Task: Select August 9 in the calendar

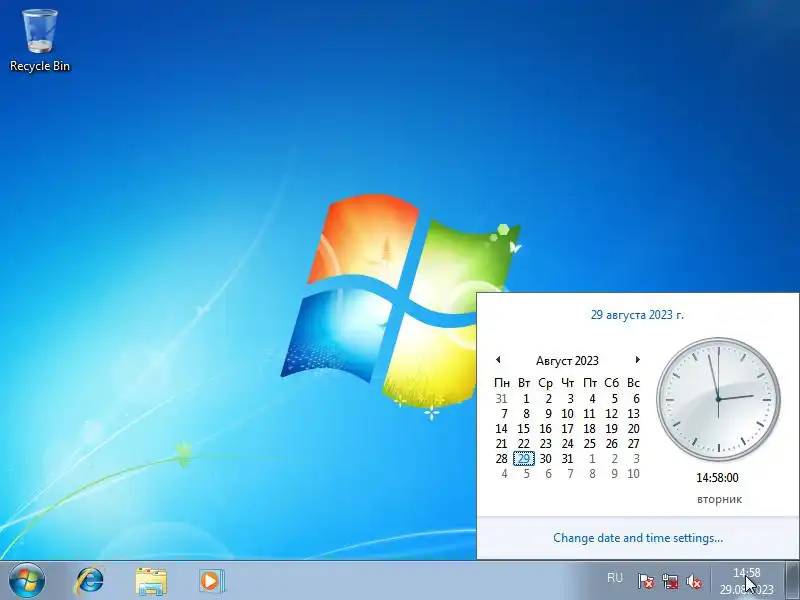Action: click(x=548, y=414)
